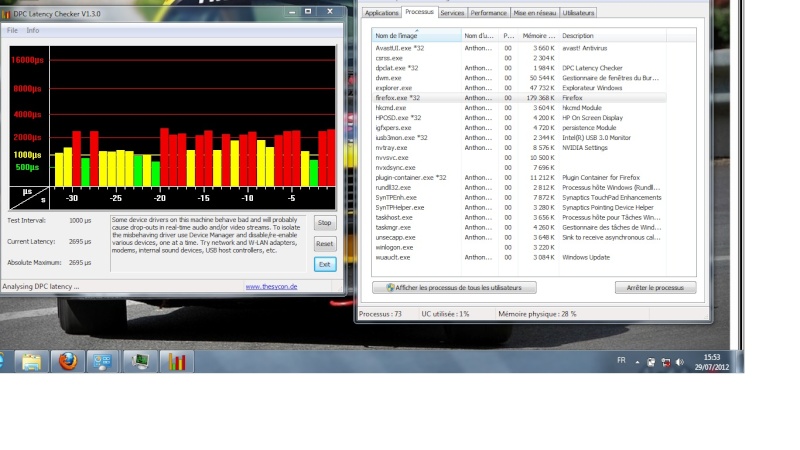Sort by Nom de l'image column

416,36
